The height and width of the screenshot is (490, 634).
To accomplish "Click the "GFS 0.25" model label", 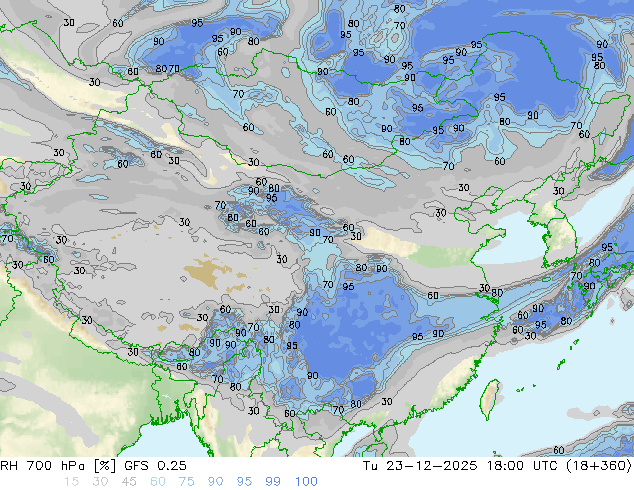I will pyautogui.click(x=155, y=466).
